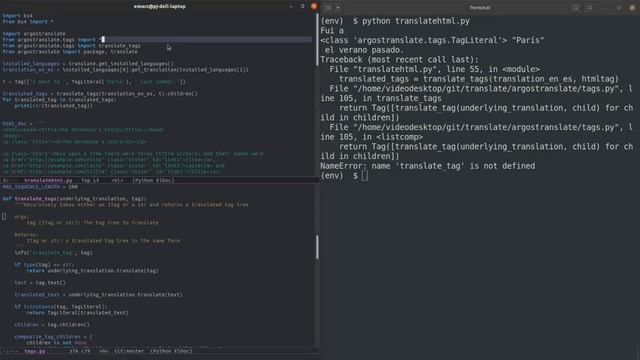
Task: Click 'Fui a' output line in Terminal
Action: (332, 31)
